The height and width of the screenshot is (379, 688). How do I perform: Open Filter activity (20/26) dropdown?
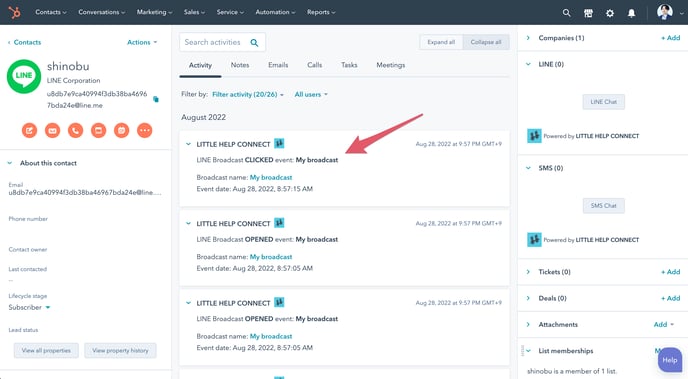tap(248, 94)
